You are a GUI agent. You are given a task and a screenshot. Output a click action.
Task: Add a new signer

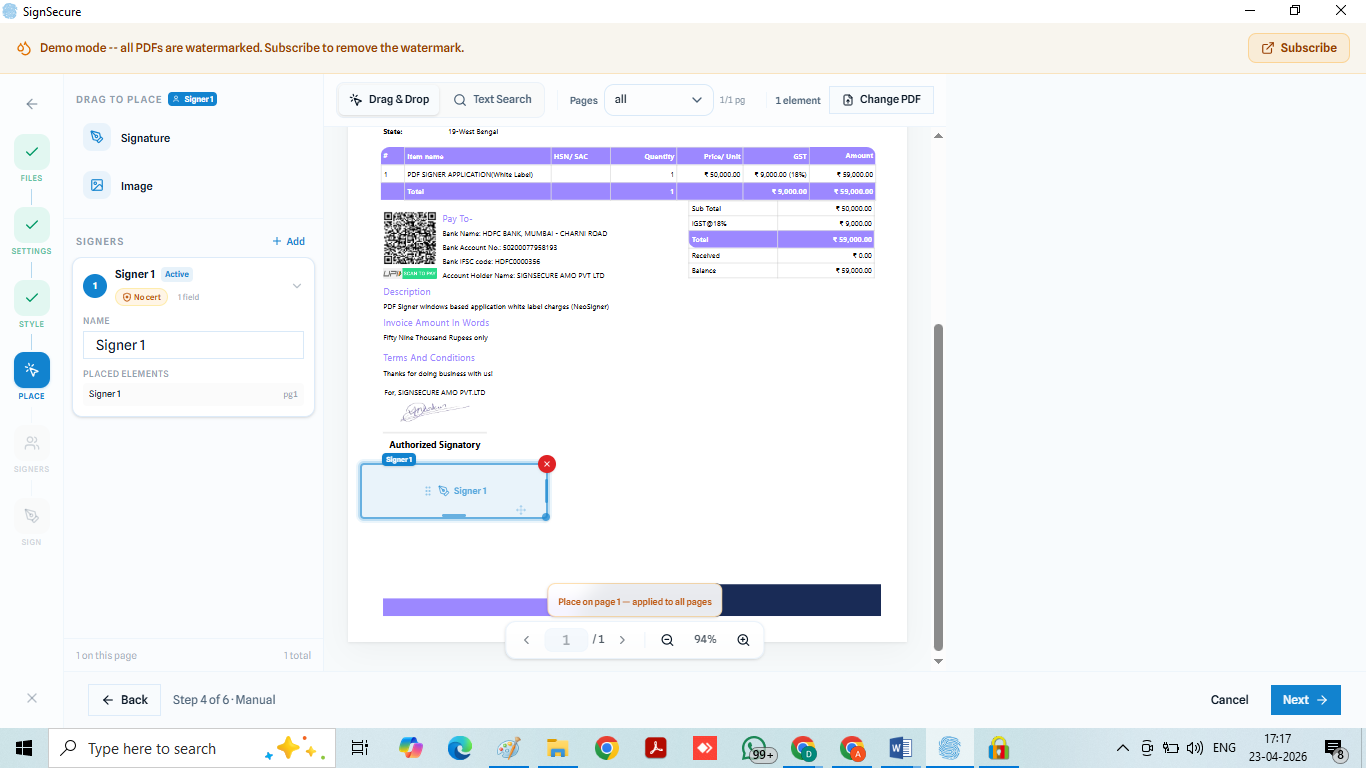[x=289, y=242]
